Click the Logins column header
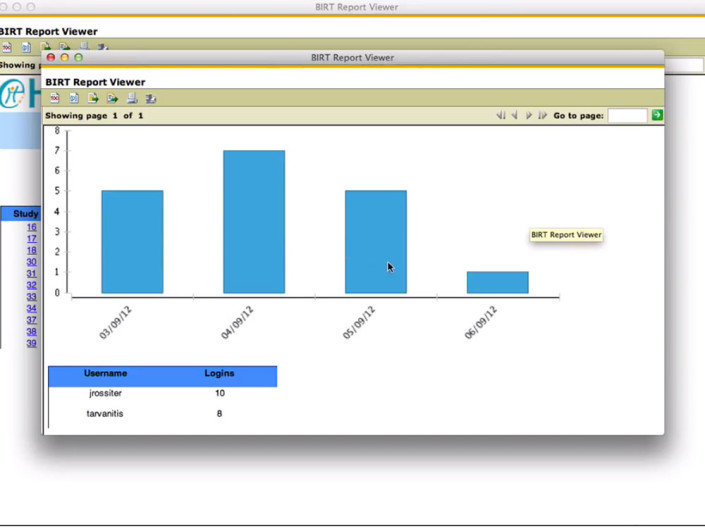 [x=219, y=373]
